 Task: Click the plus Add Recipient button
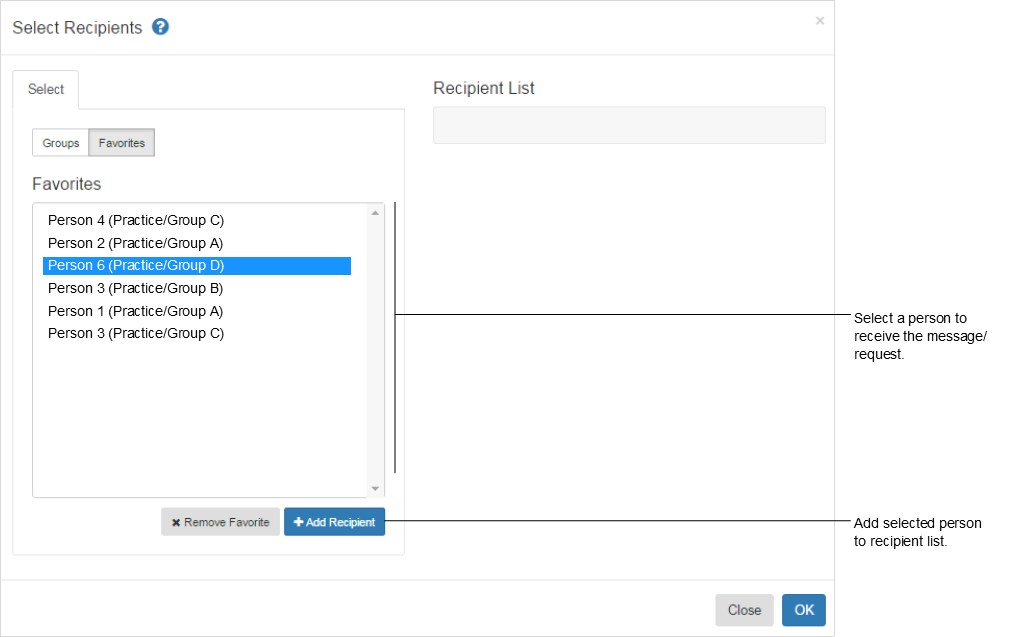click(x=334, y=522)
